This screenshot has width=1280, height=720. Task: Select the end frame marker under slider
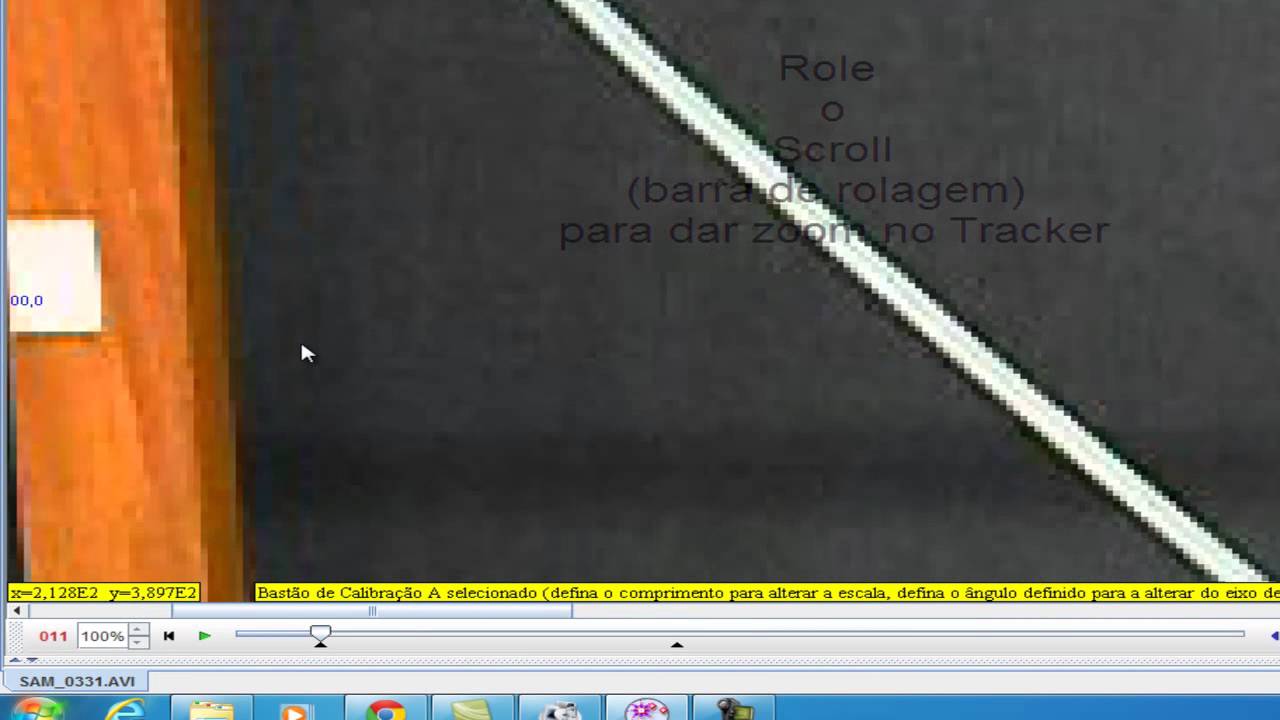click(x=677, y=645)
